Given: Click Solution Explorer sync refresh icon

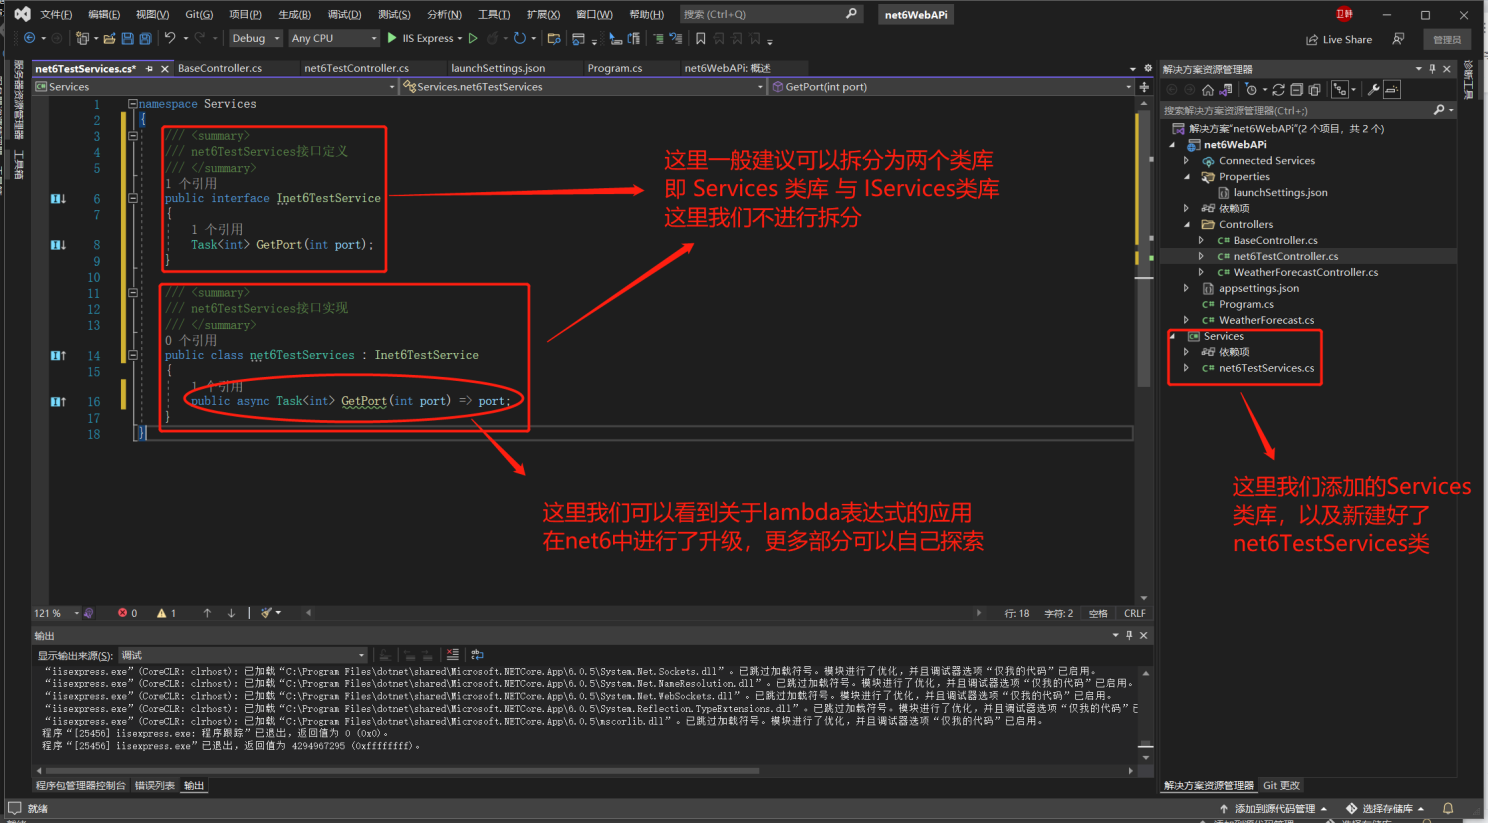Looking at the screenshot, I should click(1278, 90).
